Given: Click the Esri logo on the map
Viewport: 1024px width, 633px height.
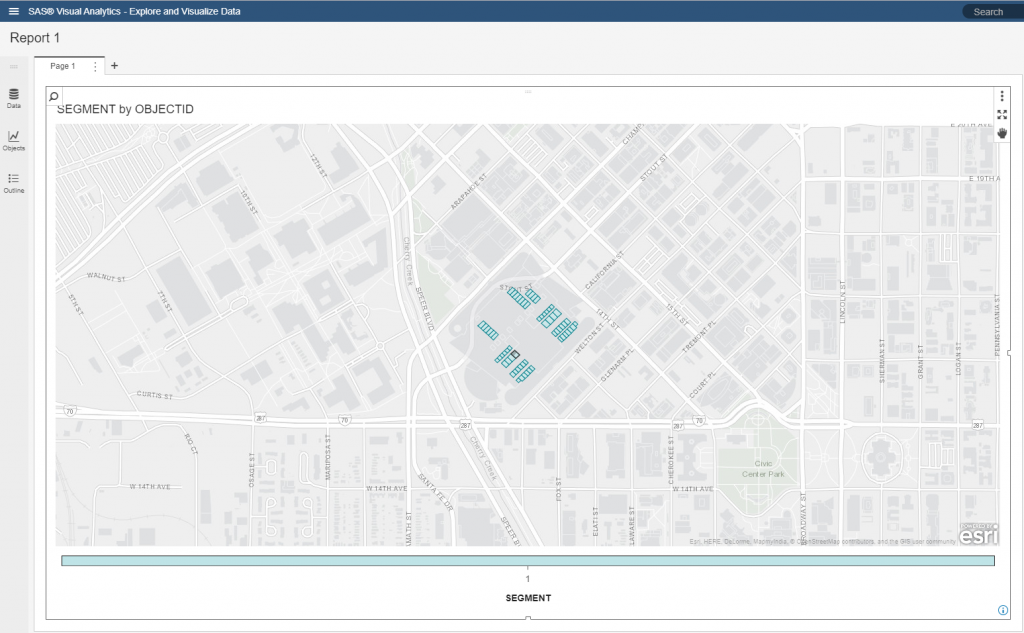Looking at the screenshot, I should point(977,535).
